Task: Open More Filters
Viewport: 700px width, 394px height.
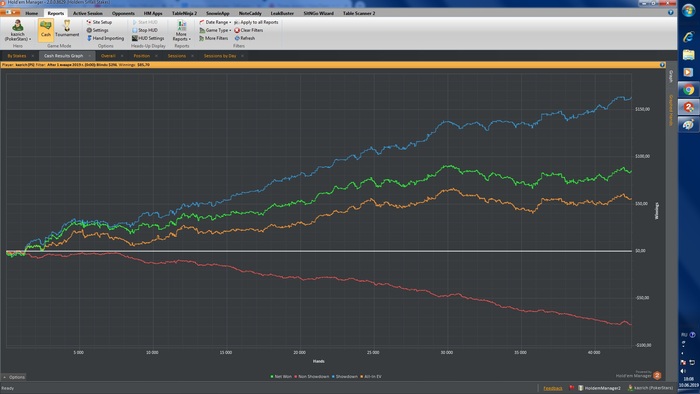Action: click(214, 38)
